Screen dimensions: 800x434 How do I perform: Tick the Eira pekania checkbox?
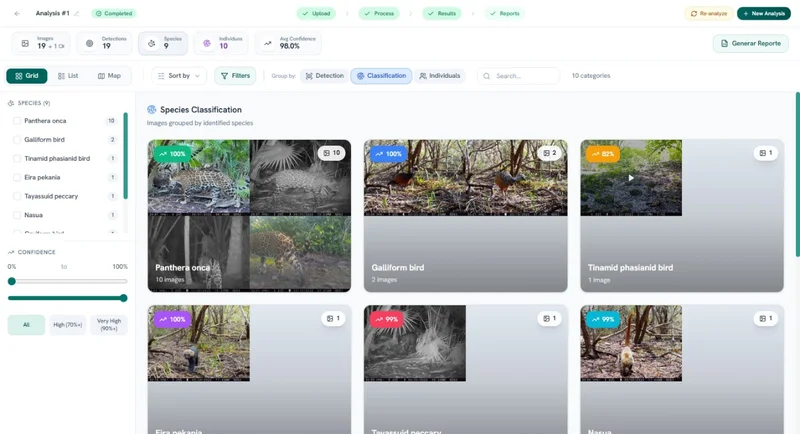(x=16, y=177)
